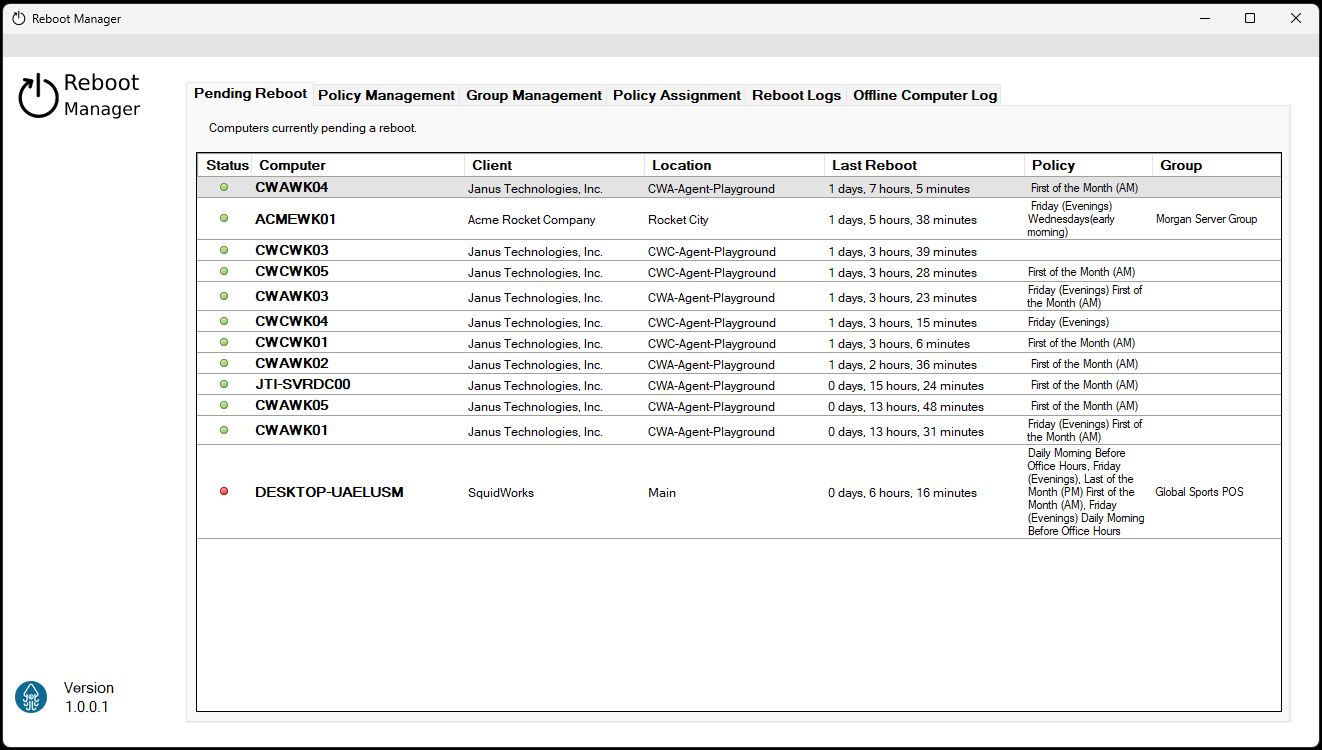View the Offline Computer Log tab
Screen dimensions: 1322x750
(x=924, y=95)
